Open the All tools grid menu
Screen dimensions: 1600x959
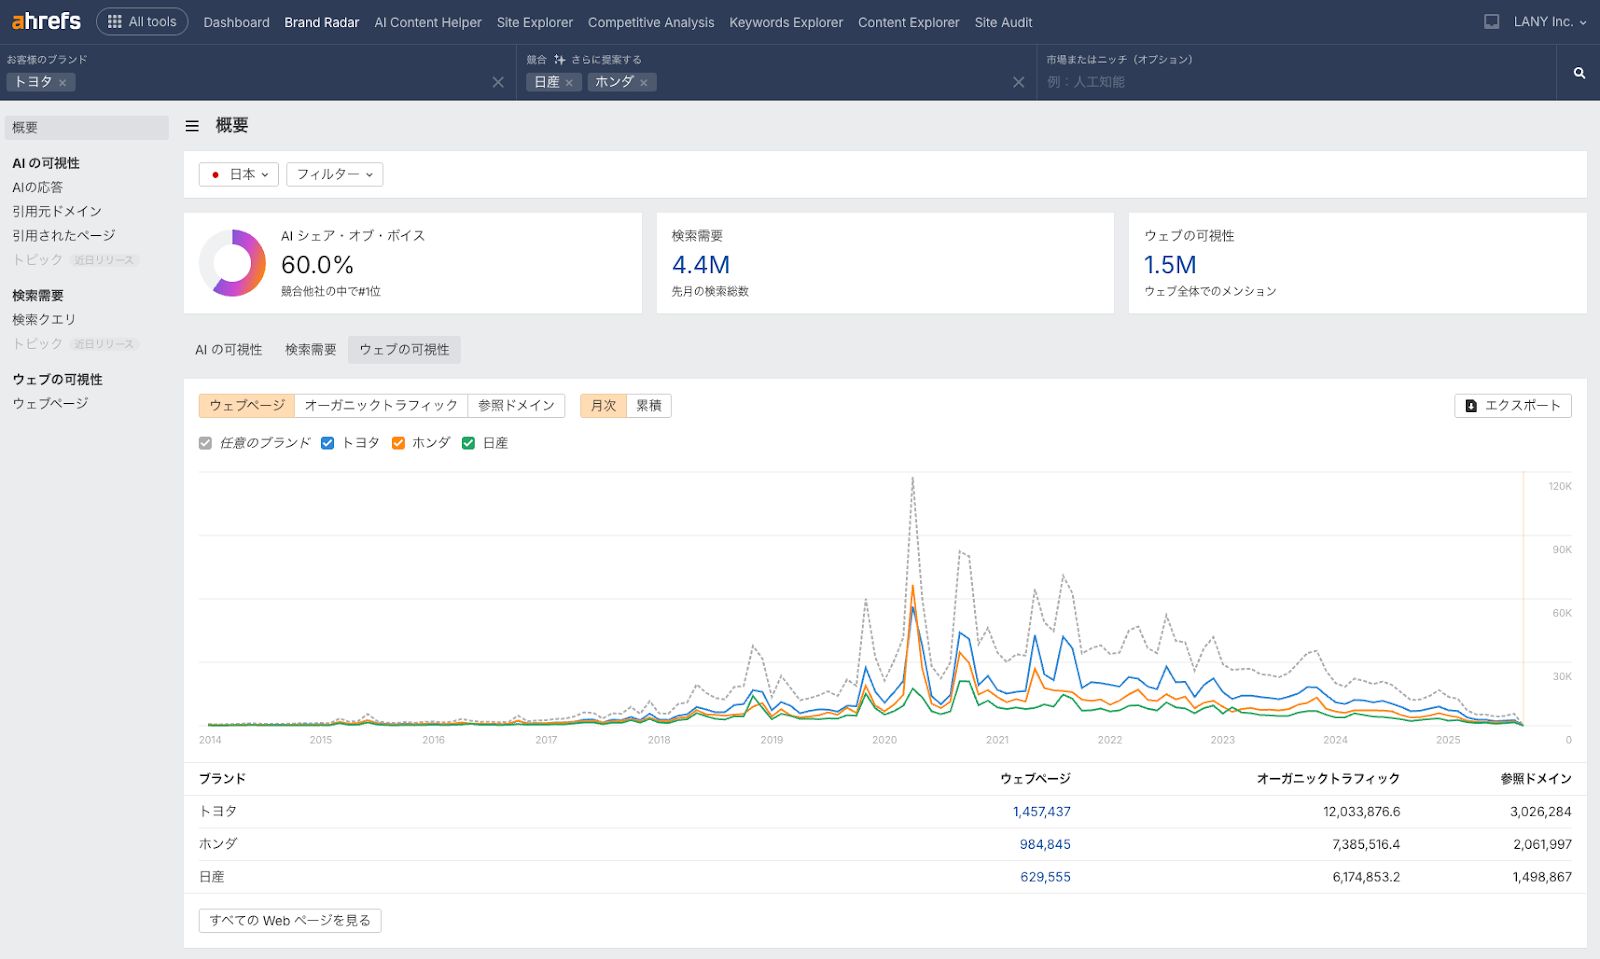(142, 21)
